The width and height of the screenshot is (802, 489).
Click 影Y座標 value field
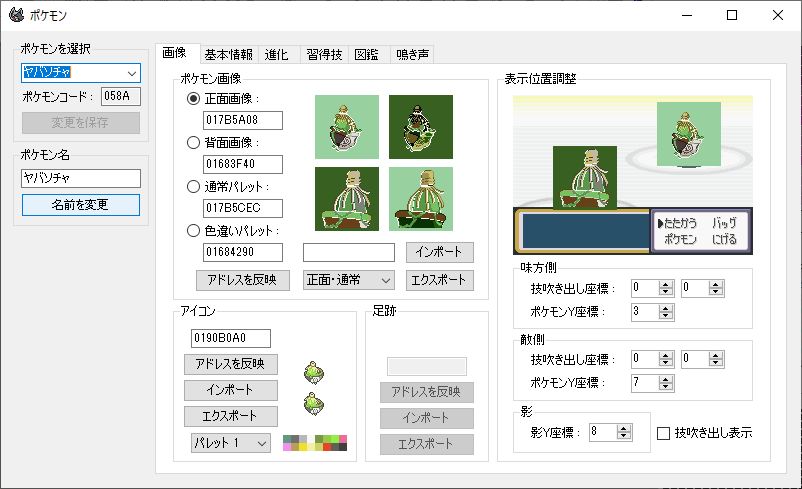click(604, 433)
